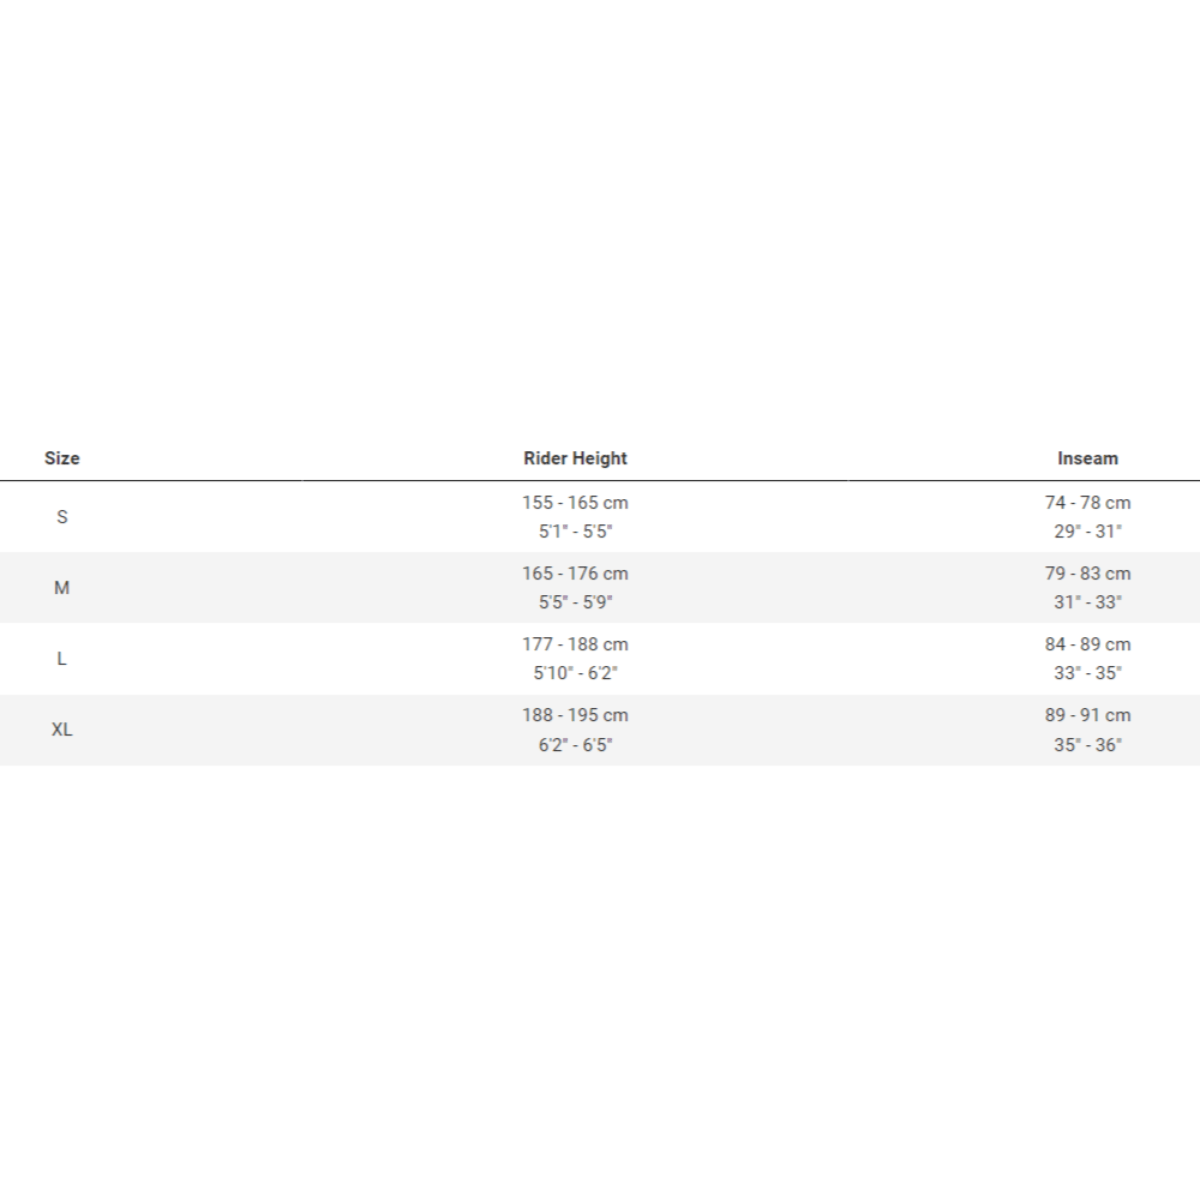
Task: Click the 165 - 176 cm height value
Action: pos(575,574)
